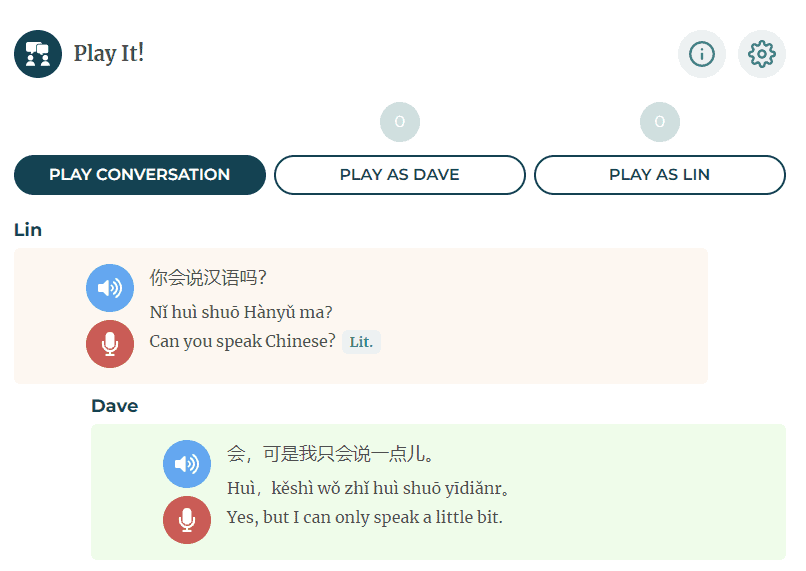Image resolution: width=806 pixels, height=571 pixels.
Task: Click the Play It! title text
Action: 109,54
